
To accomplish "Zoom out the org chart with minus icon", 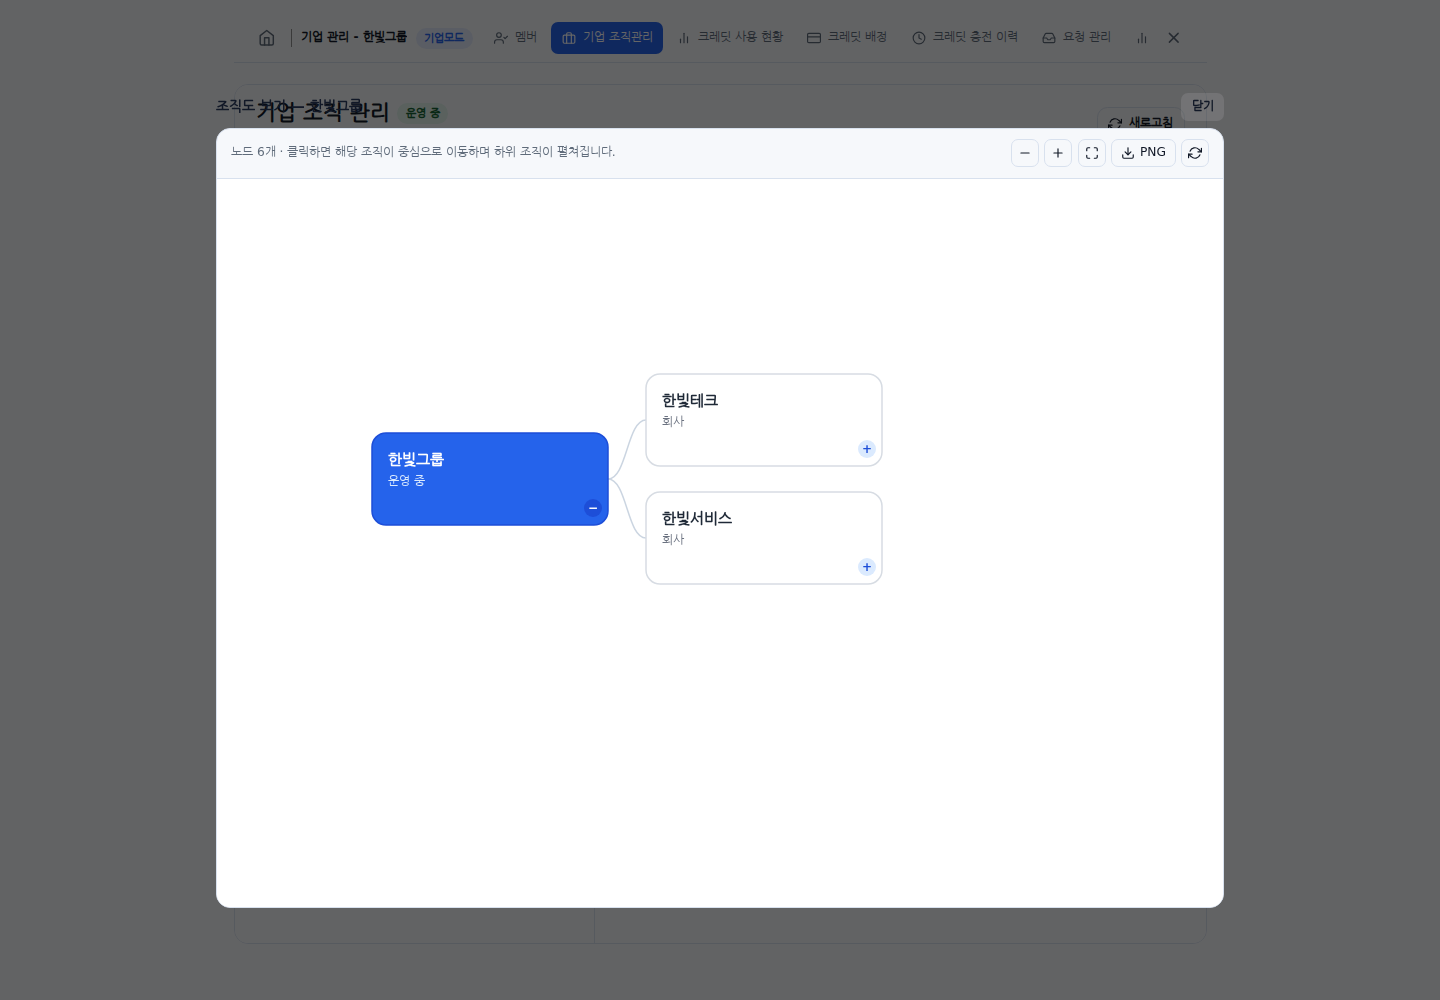I will pos(1025,153).
